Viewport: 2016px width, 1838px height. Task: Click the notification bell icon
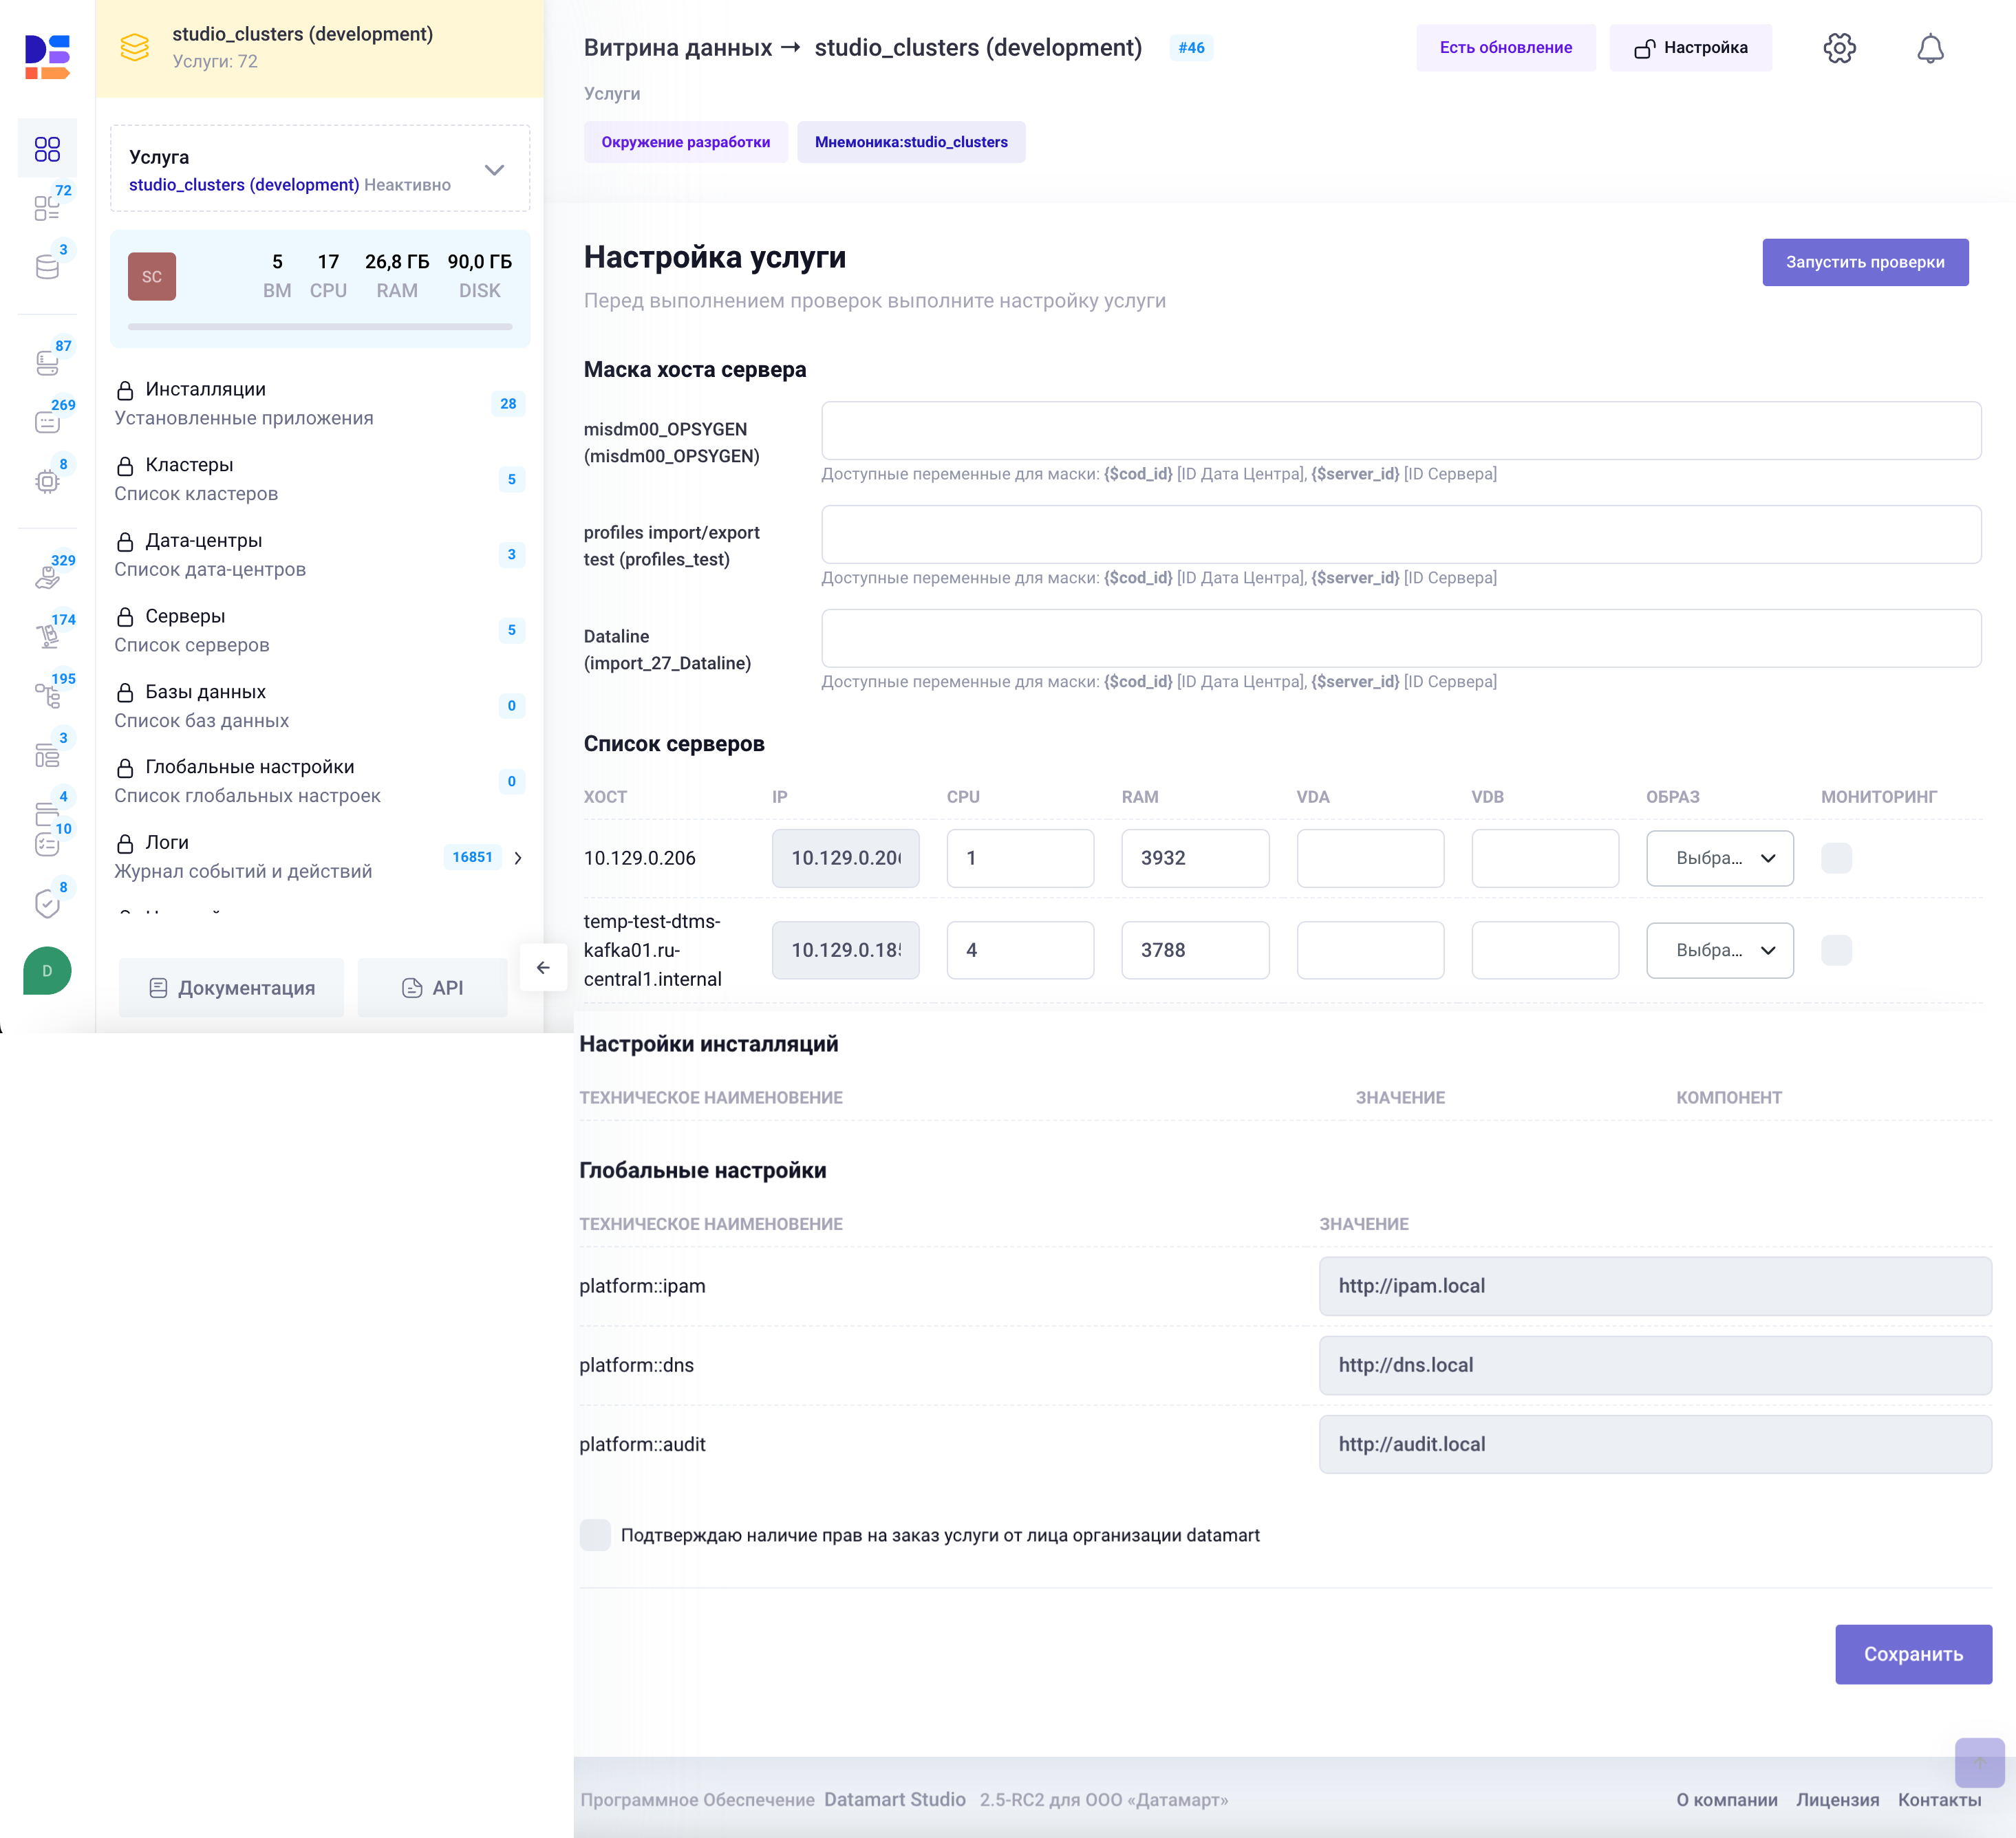pyautogui.click(x=1930, y=47)
